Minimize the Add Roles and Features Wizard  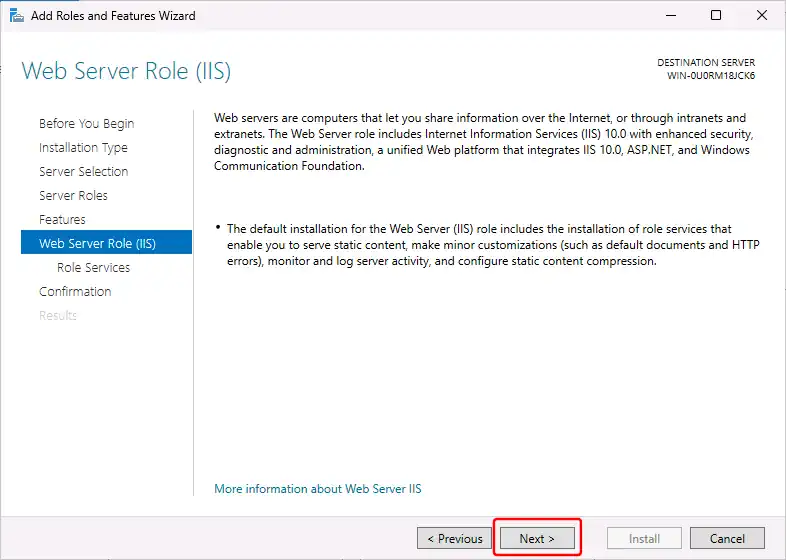pos(669,16)
